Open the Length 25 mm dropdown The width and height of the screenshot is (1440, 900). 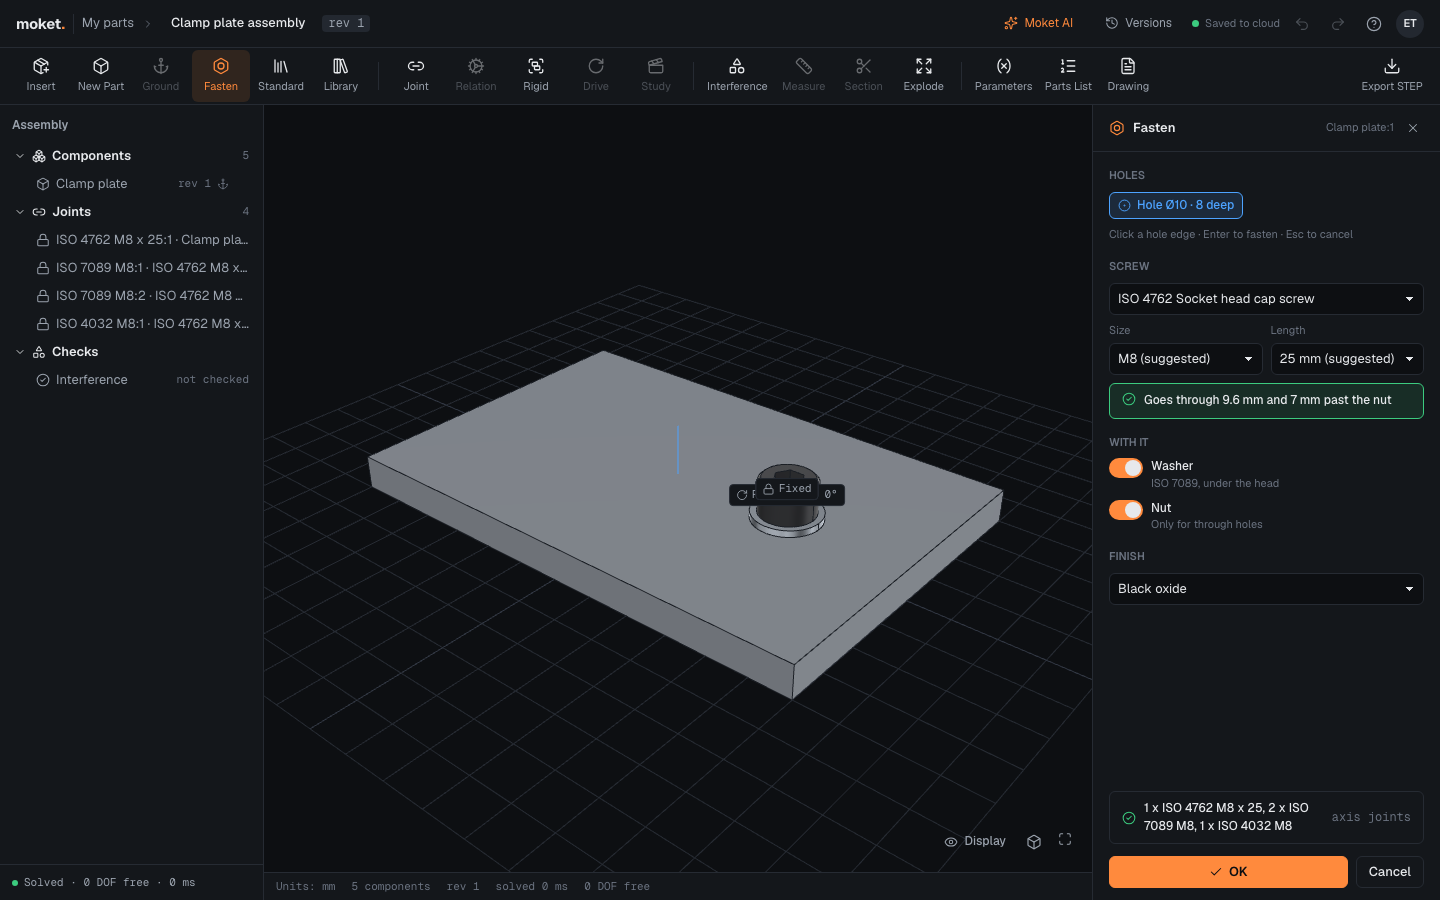tap(1347, 359)
